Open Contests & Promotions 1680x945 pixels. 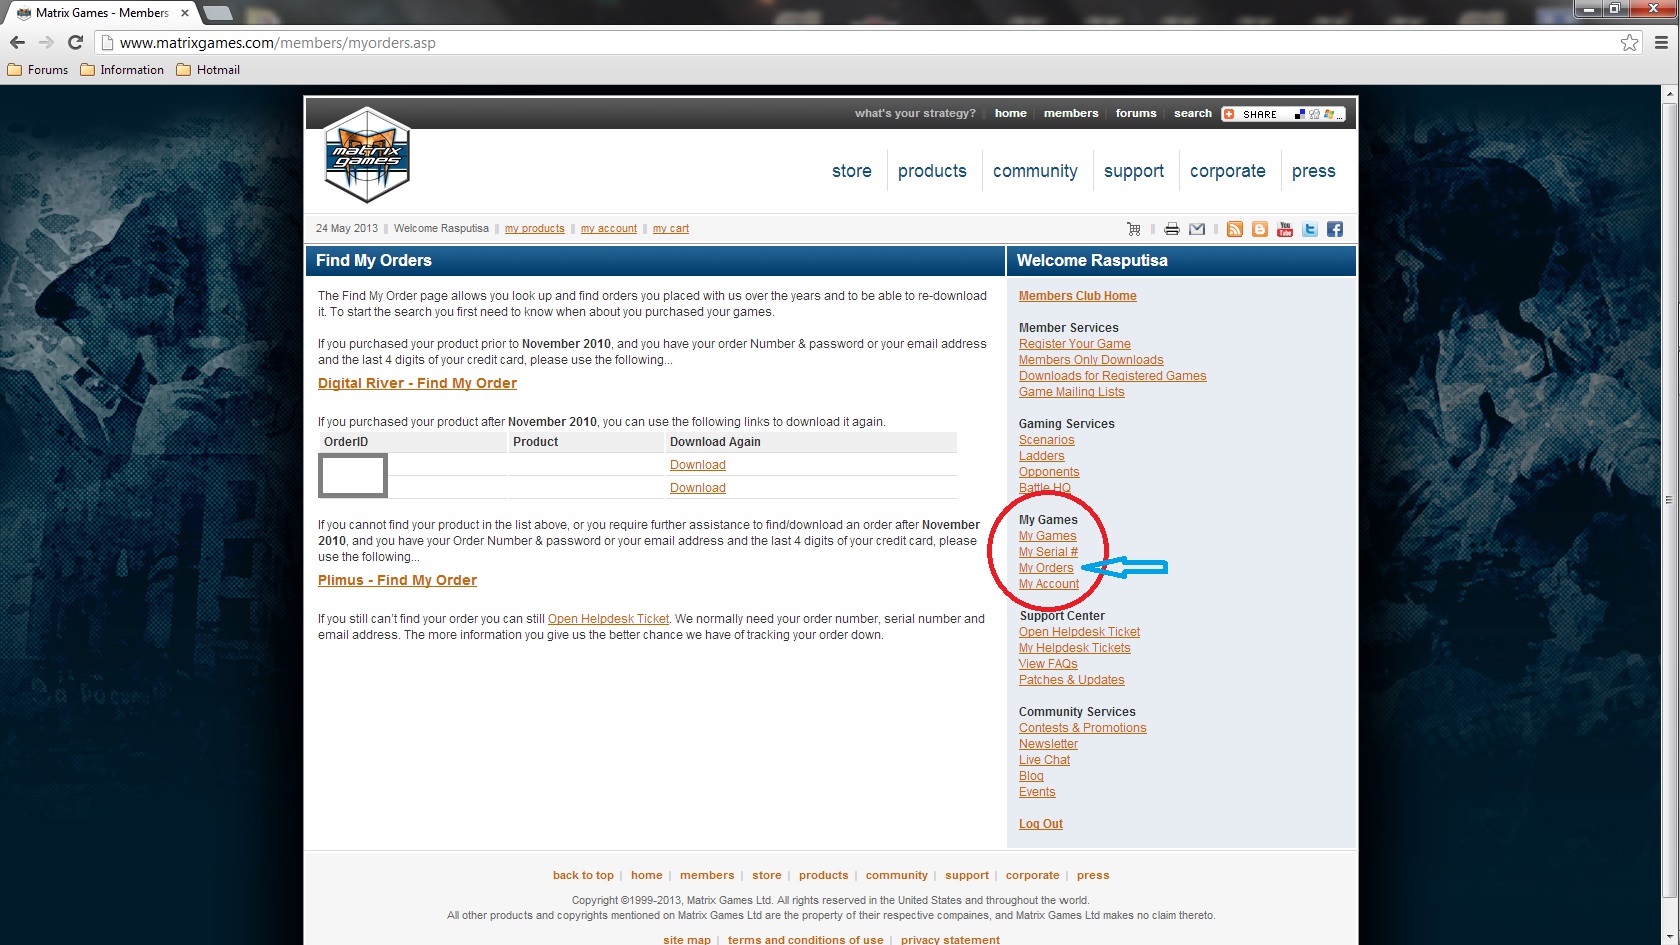tap(1083, 728)
